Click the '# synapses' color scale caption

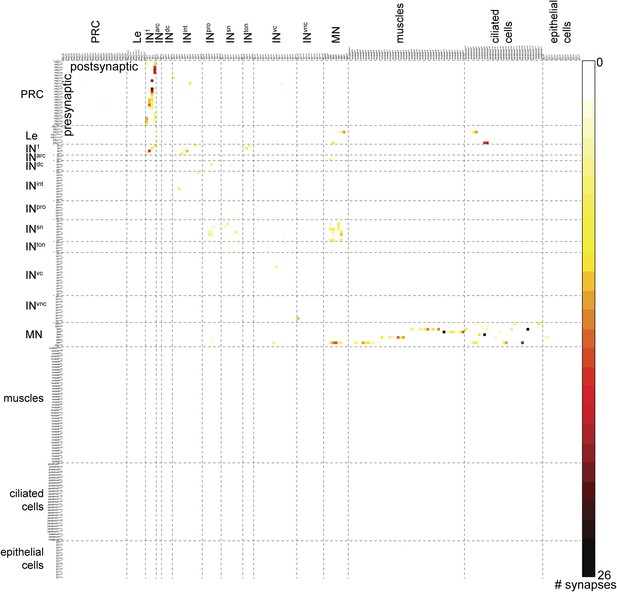pos(585,585)
